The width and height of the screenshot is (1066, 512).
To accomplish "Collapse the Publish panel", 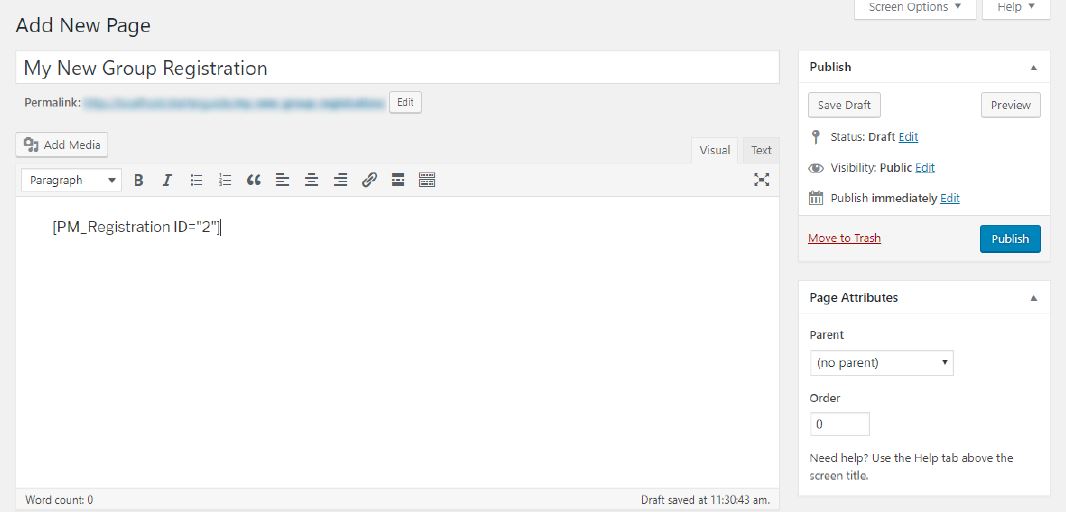I will (x=1033, y=67).
